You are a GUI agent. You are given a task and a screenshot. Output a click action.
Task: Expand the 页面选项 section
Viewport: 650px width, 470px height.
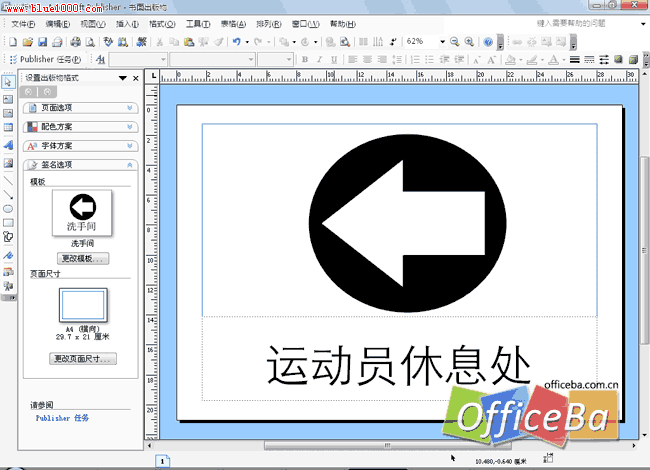tap(80, 108)
